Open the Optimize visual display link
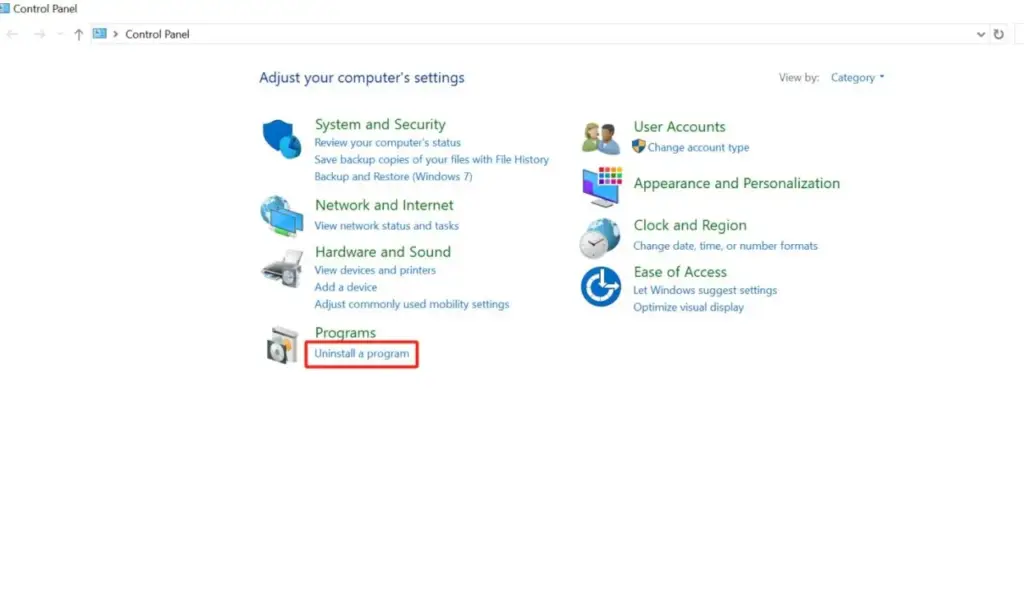The image size is (1024, 598). [x=688, y=308]
